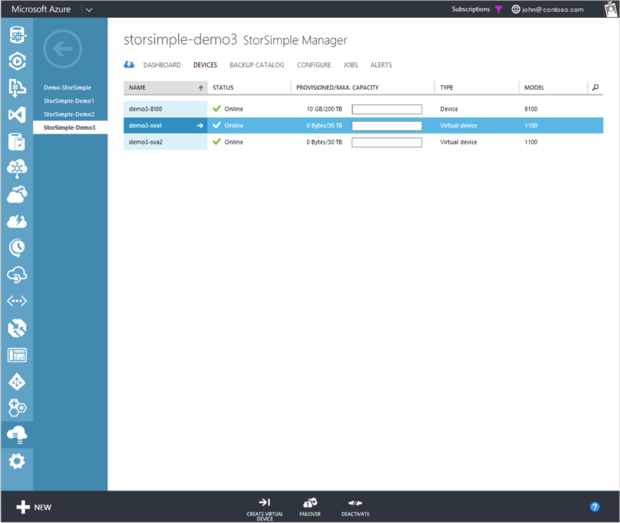Open demo3-sva1 via its arrow
620x523 pixels.
(x=200, y=126)
